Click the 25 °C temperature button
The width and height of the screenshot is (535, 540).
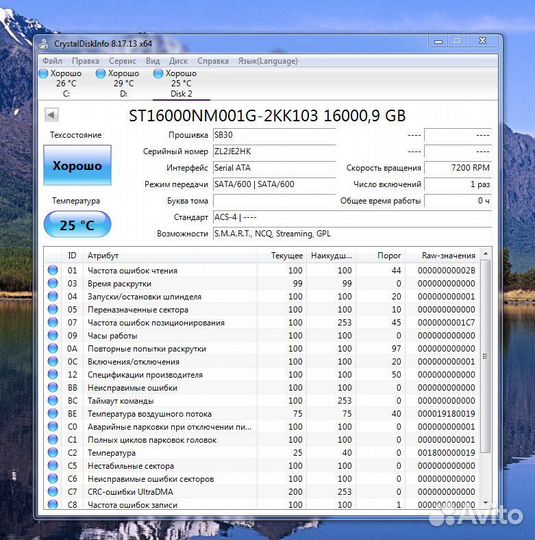click(x=77, y=225)
